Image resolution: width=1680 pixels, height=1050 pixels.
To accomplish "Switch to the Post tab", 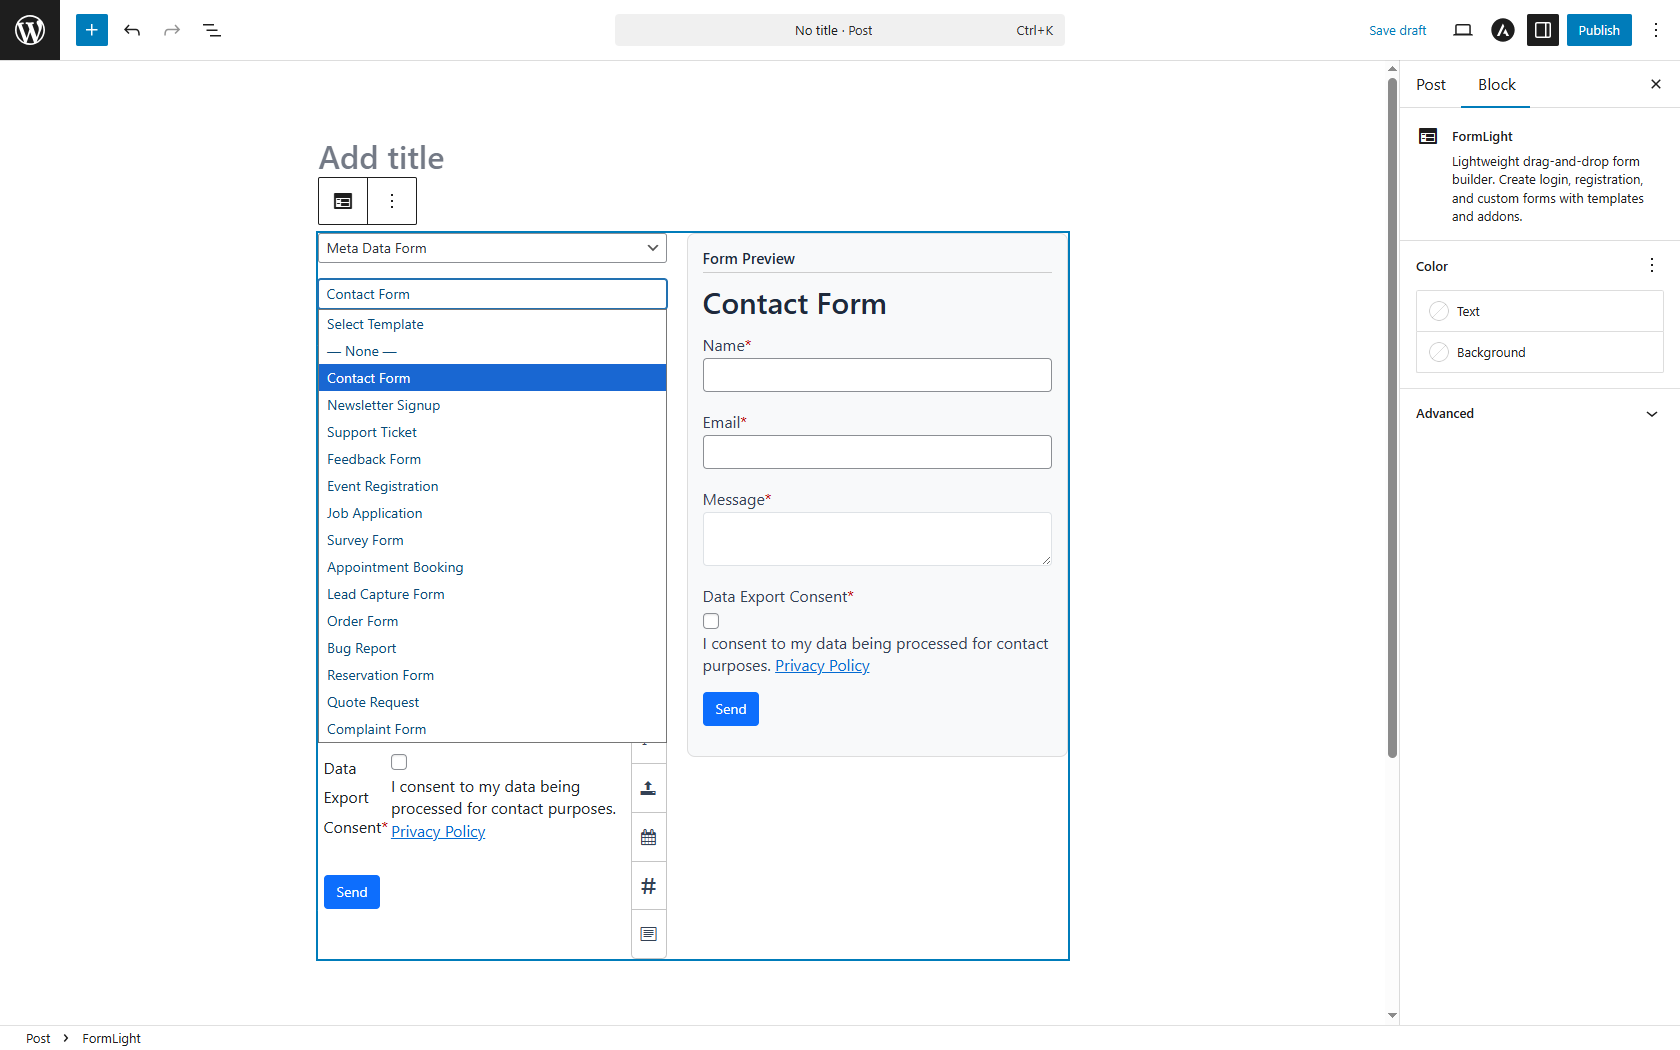I will coord(1430,85).
